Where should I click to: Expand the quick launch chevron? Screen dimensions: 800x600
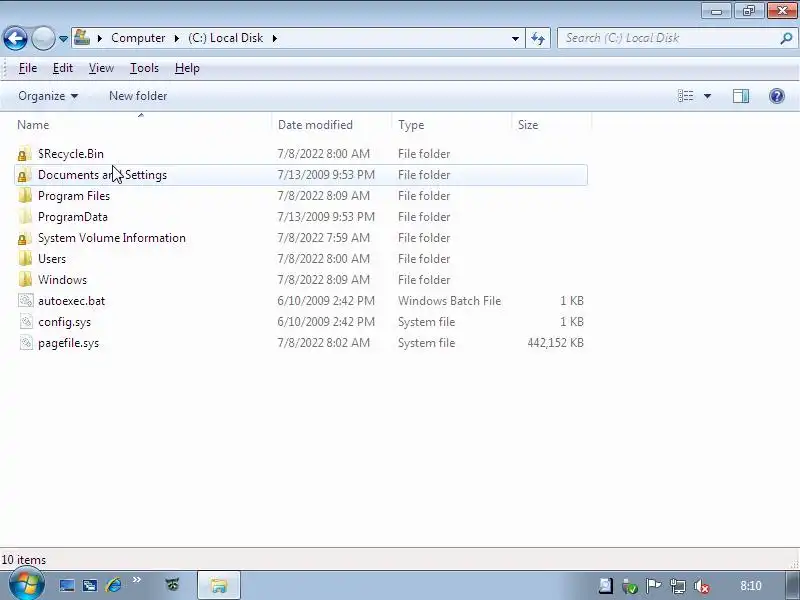137,580
